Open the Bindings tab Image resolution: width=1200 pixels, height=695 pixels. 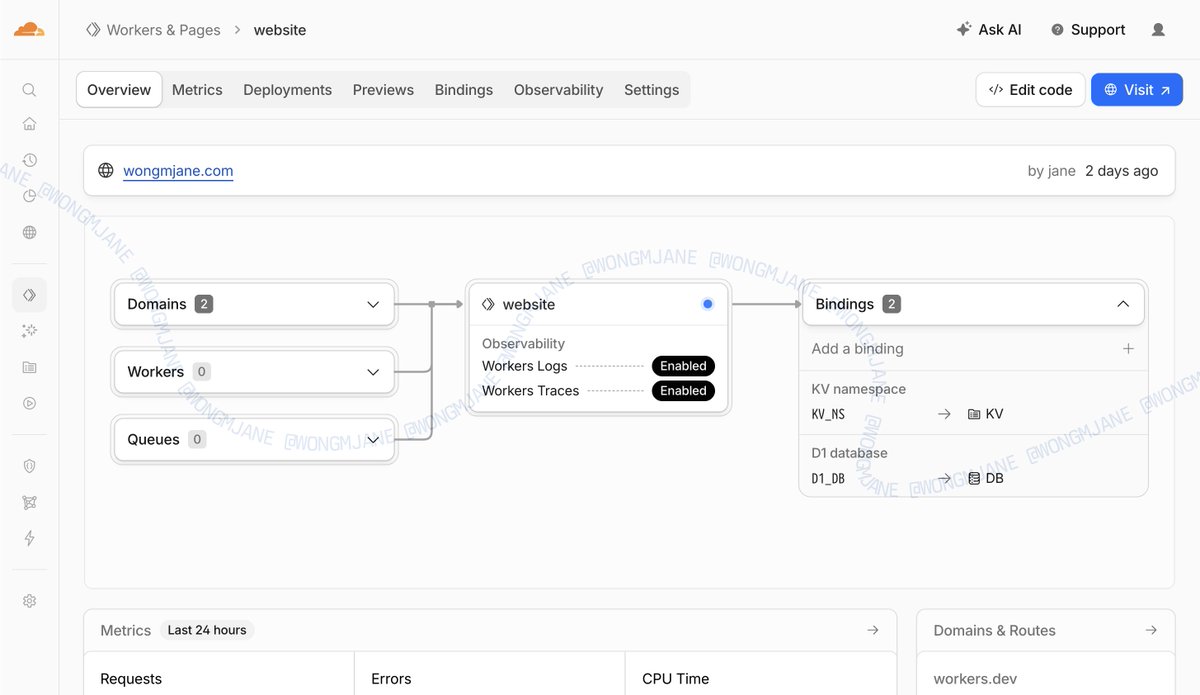[x=464, y=90]
